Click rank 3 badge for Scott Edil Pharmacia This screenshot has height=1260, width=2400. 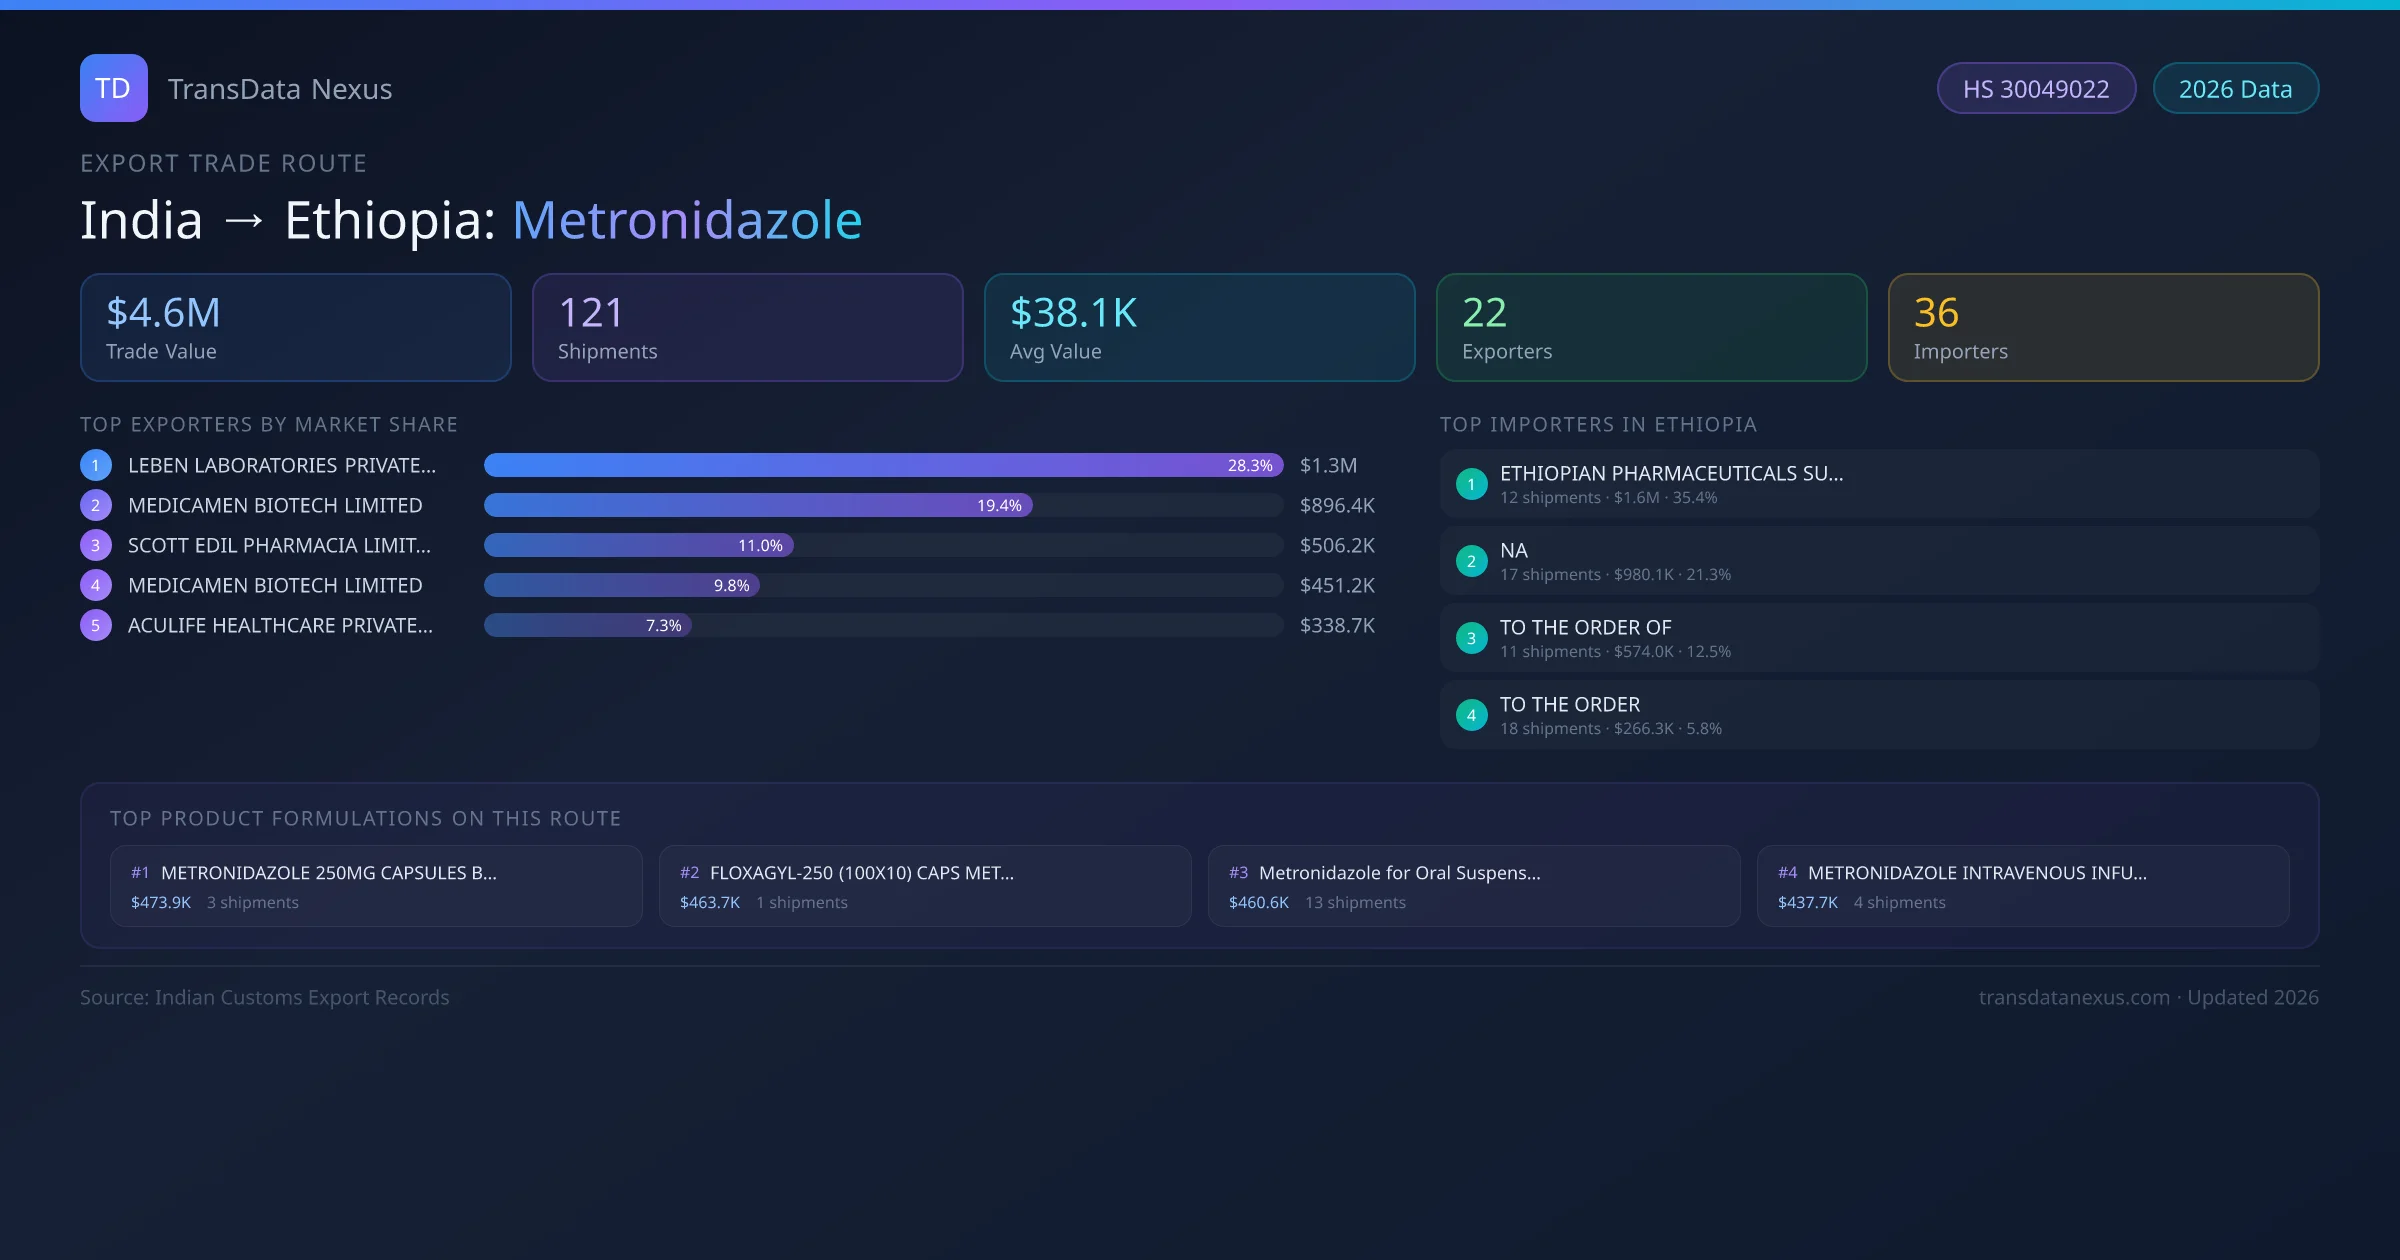[x=96, y=545]
